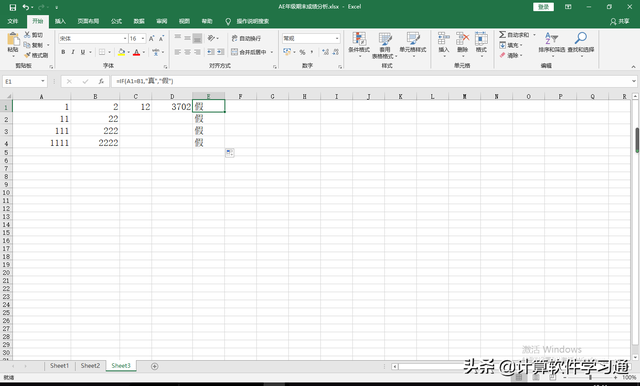The width and height of the screenshot is (640, 386).
Task: Toggle middle vertical alignment
Action: click(x=187, y=38)
